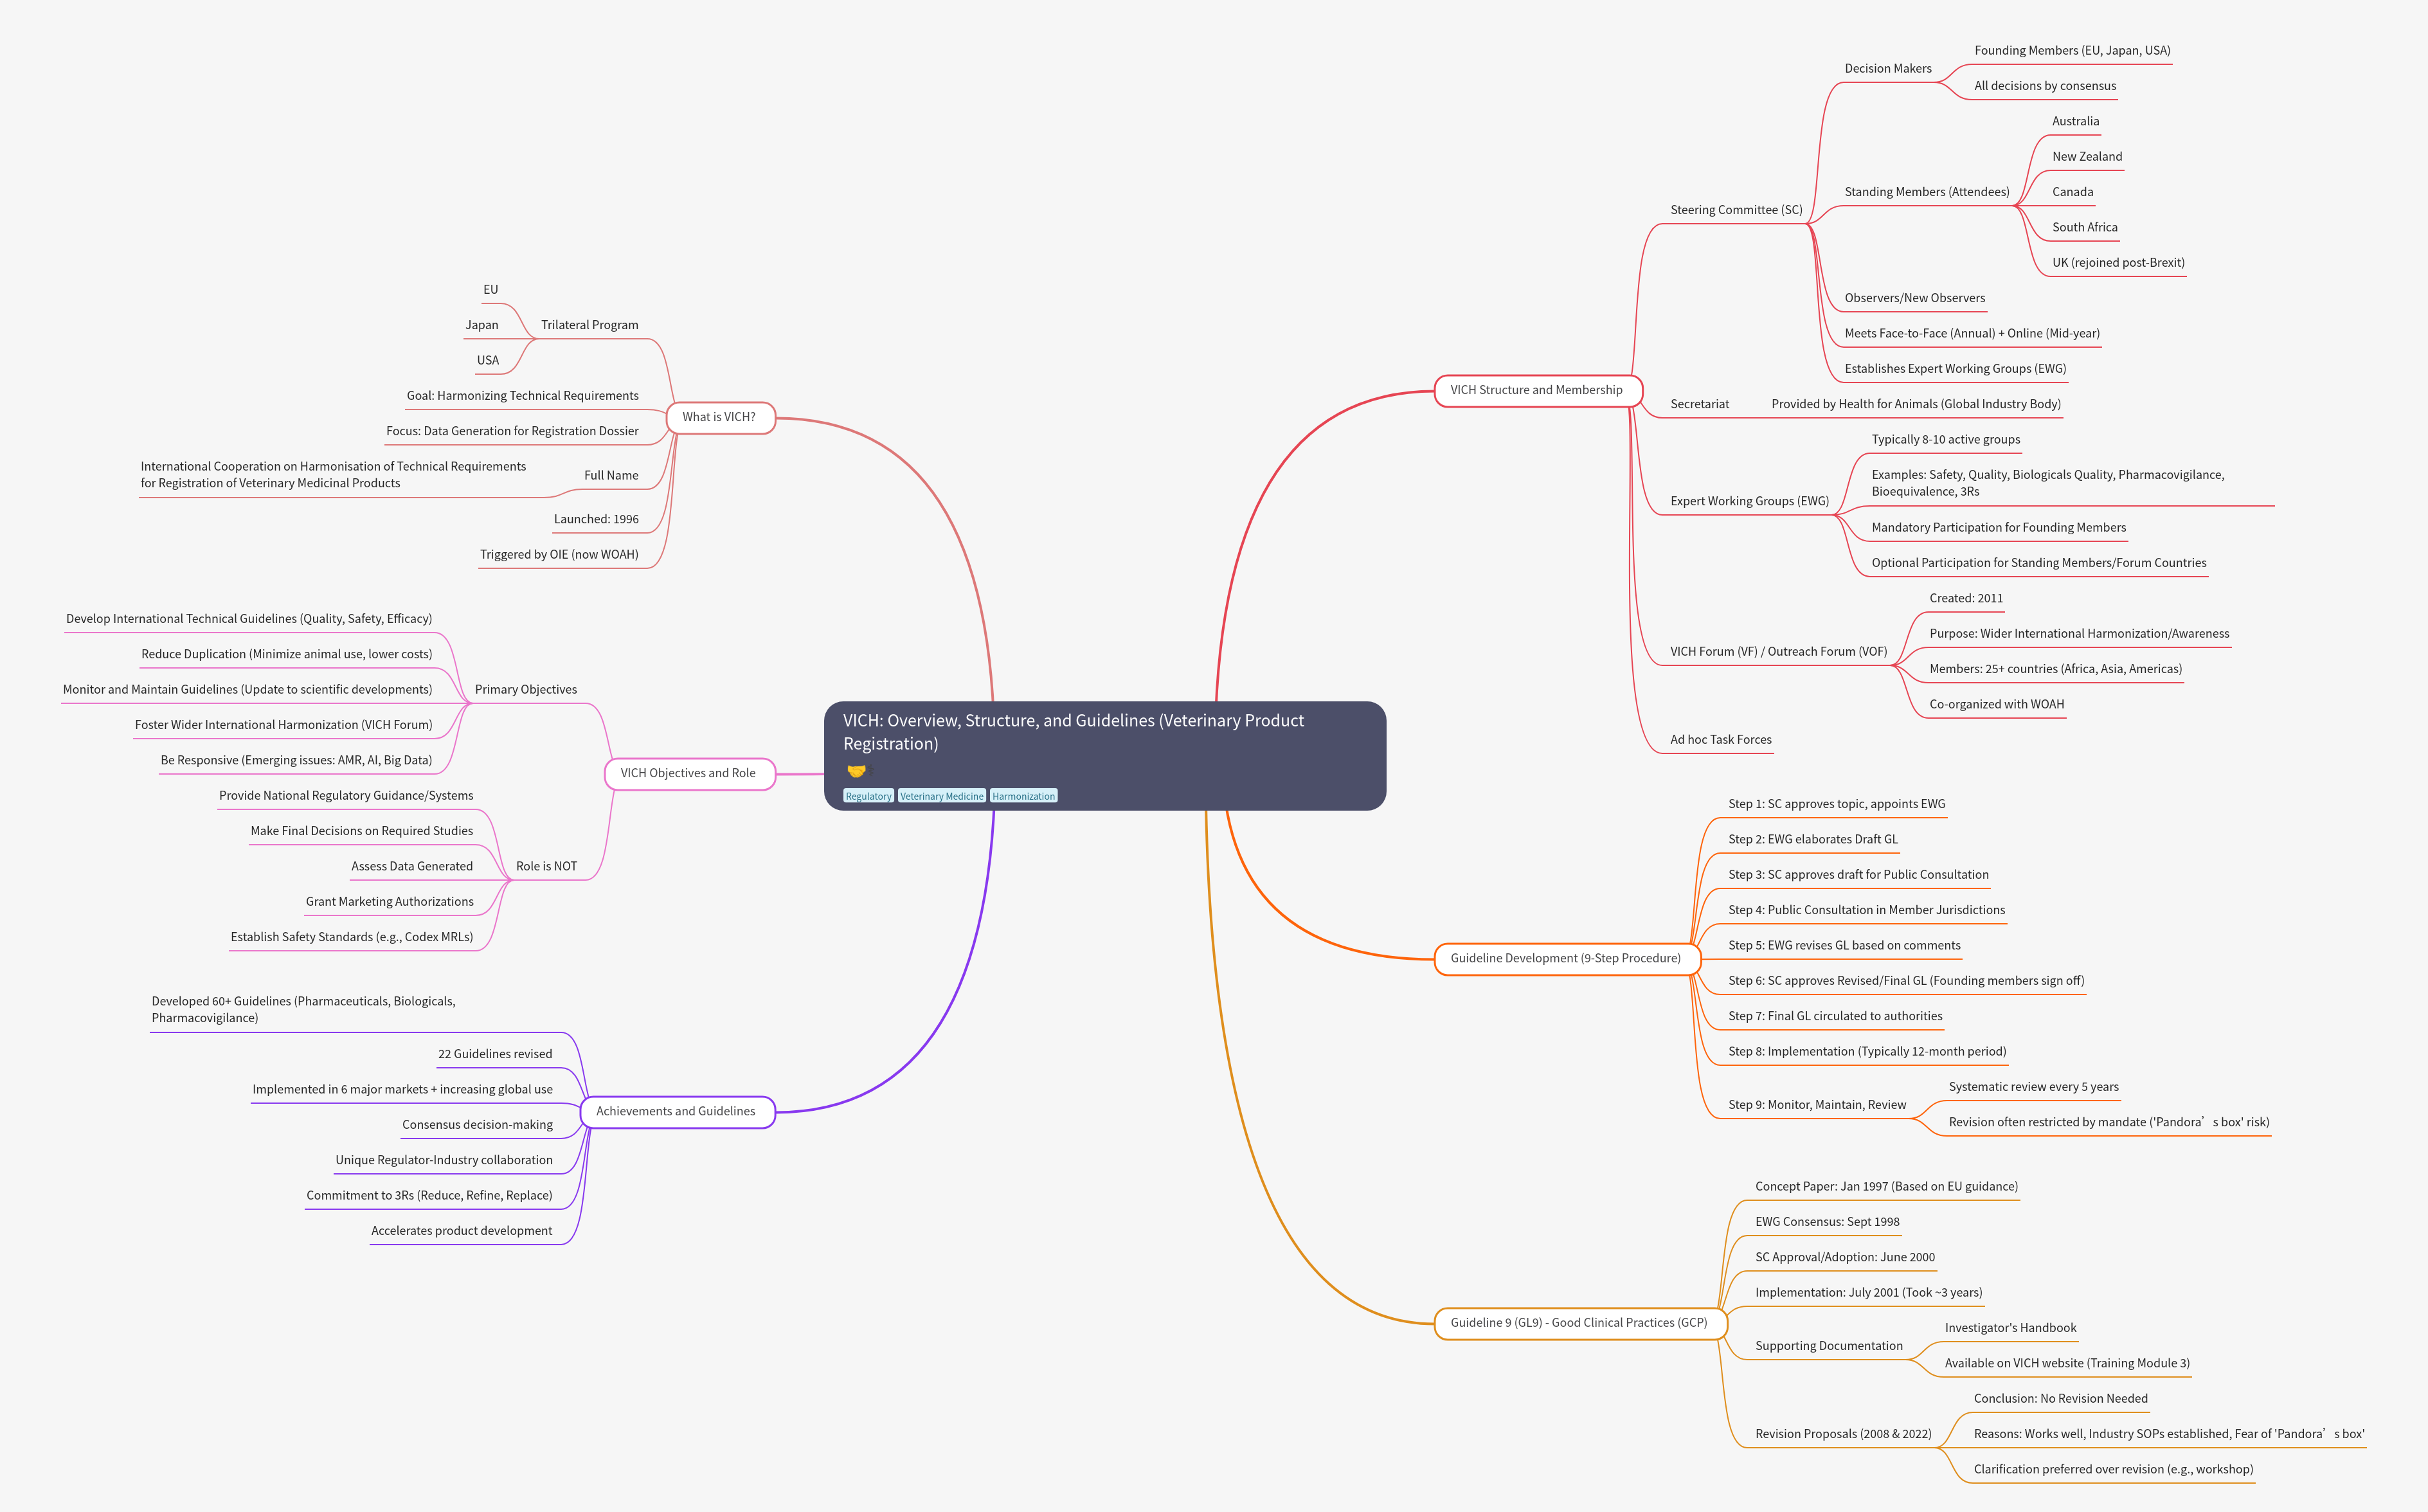Click the Veterinary Medicine tag
This screenshot has width=2428, height=1512.
(941, 796)
